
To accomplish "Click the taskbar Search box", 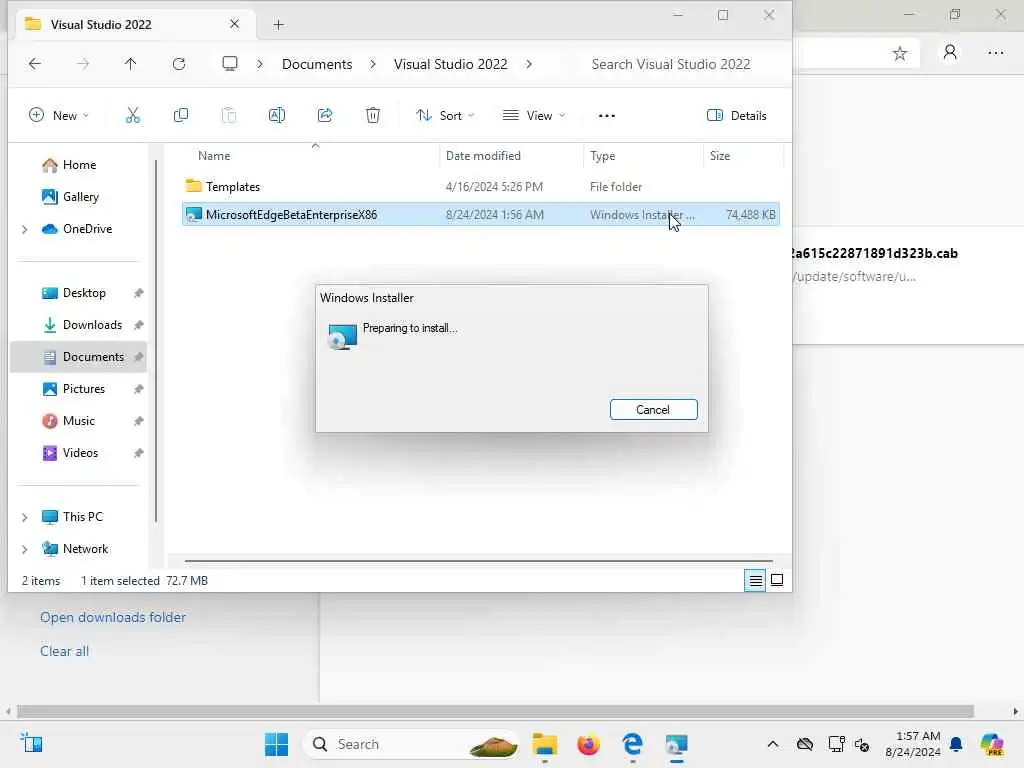I will click(411, 744).
